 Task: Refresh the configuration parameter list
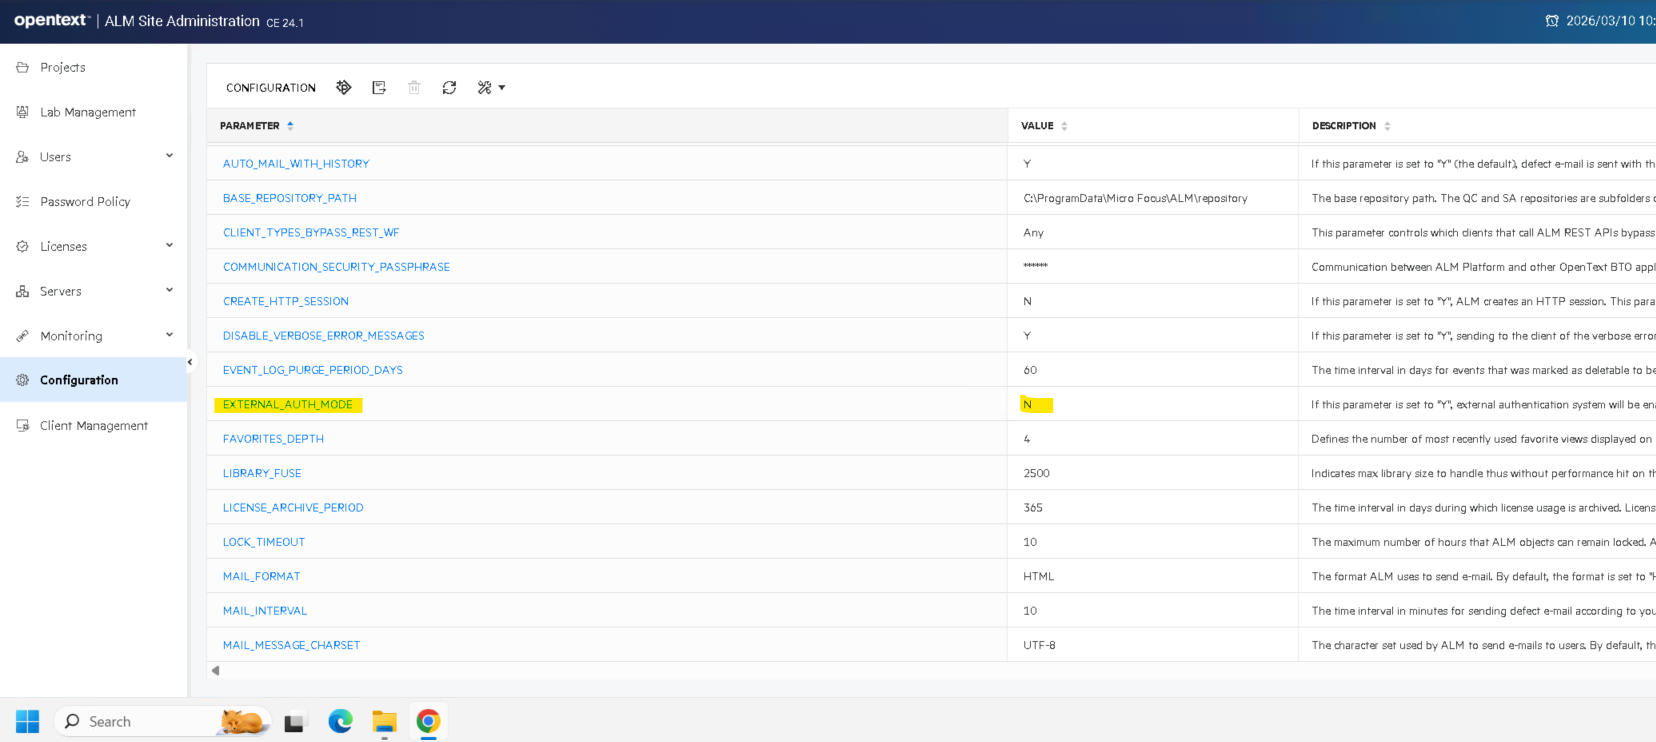tap(449, 87)
